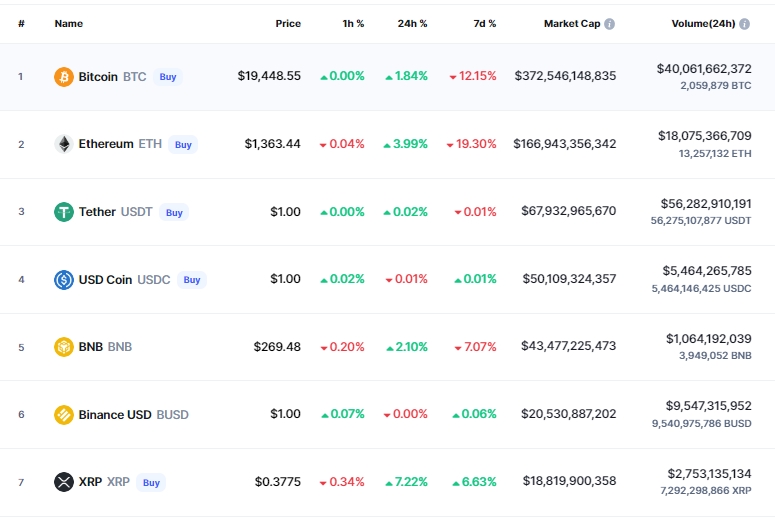775x528 pixels.
Task: Click Ethereum 24h change 3.99%
Action: 405,144
